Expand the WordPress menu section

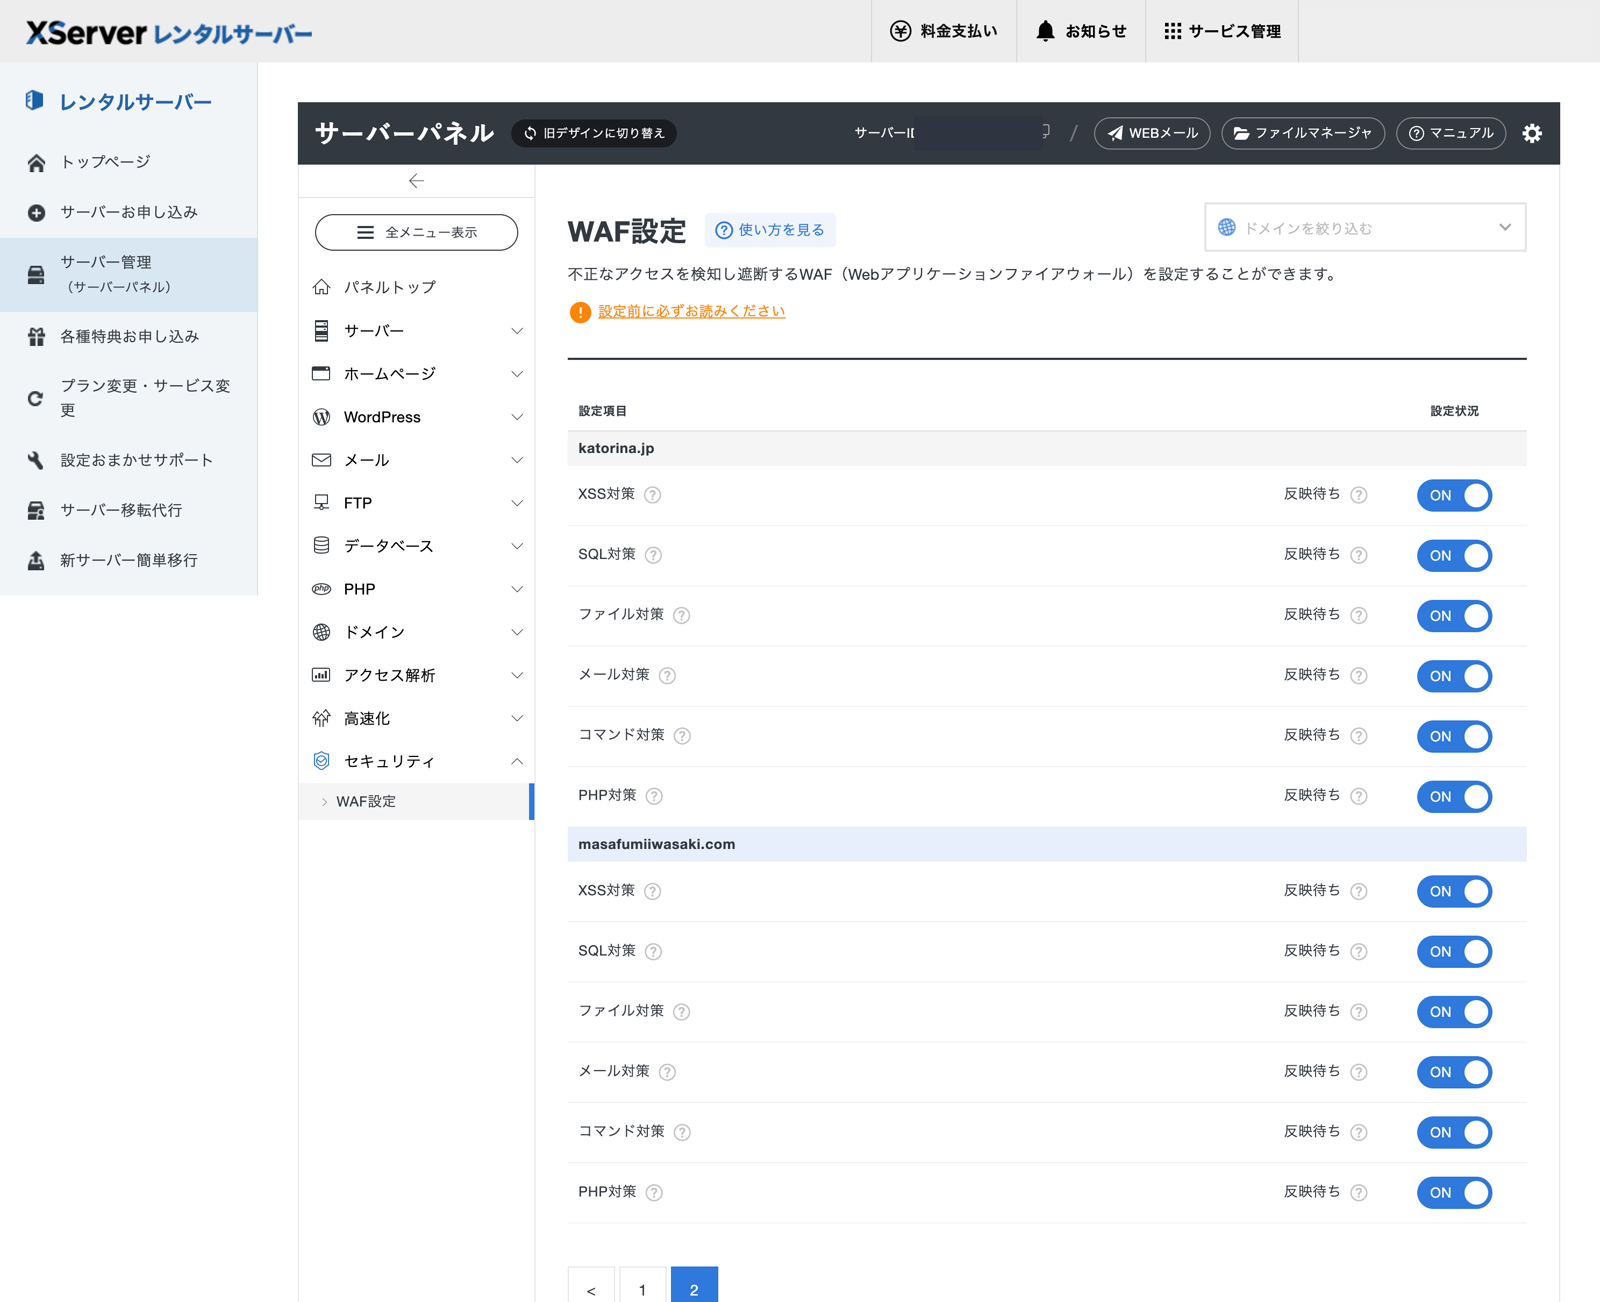(417, 417)
